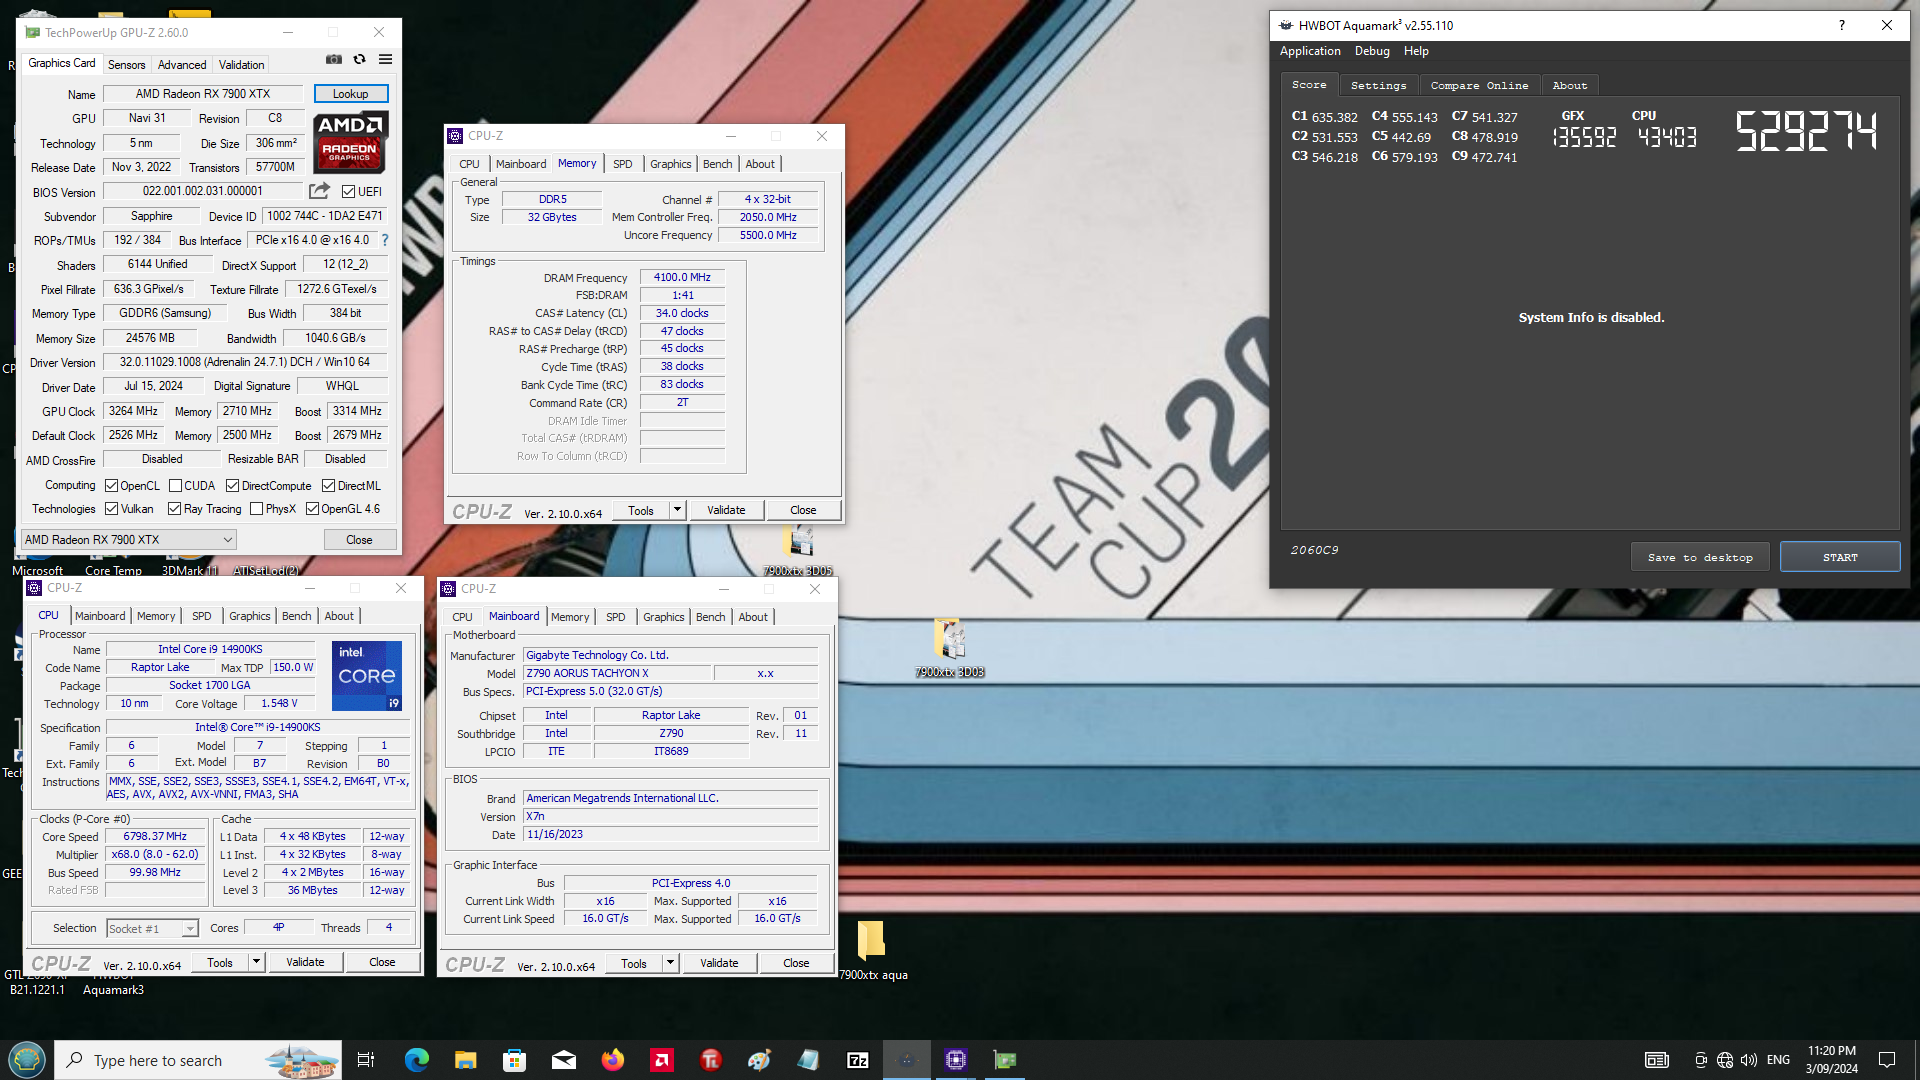Click the taskbar search box
Viewport: 1920px width, 1080px height.
198,1060
